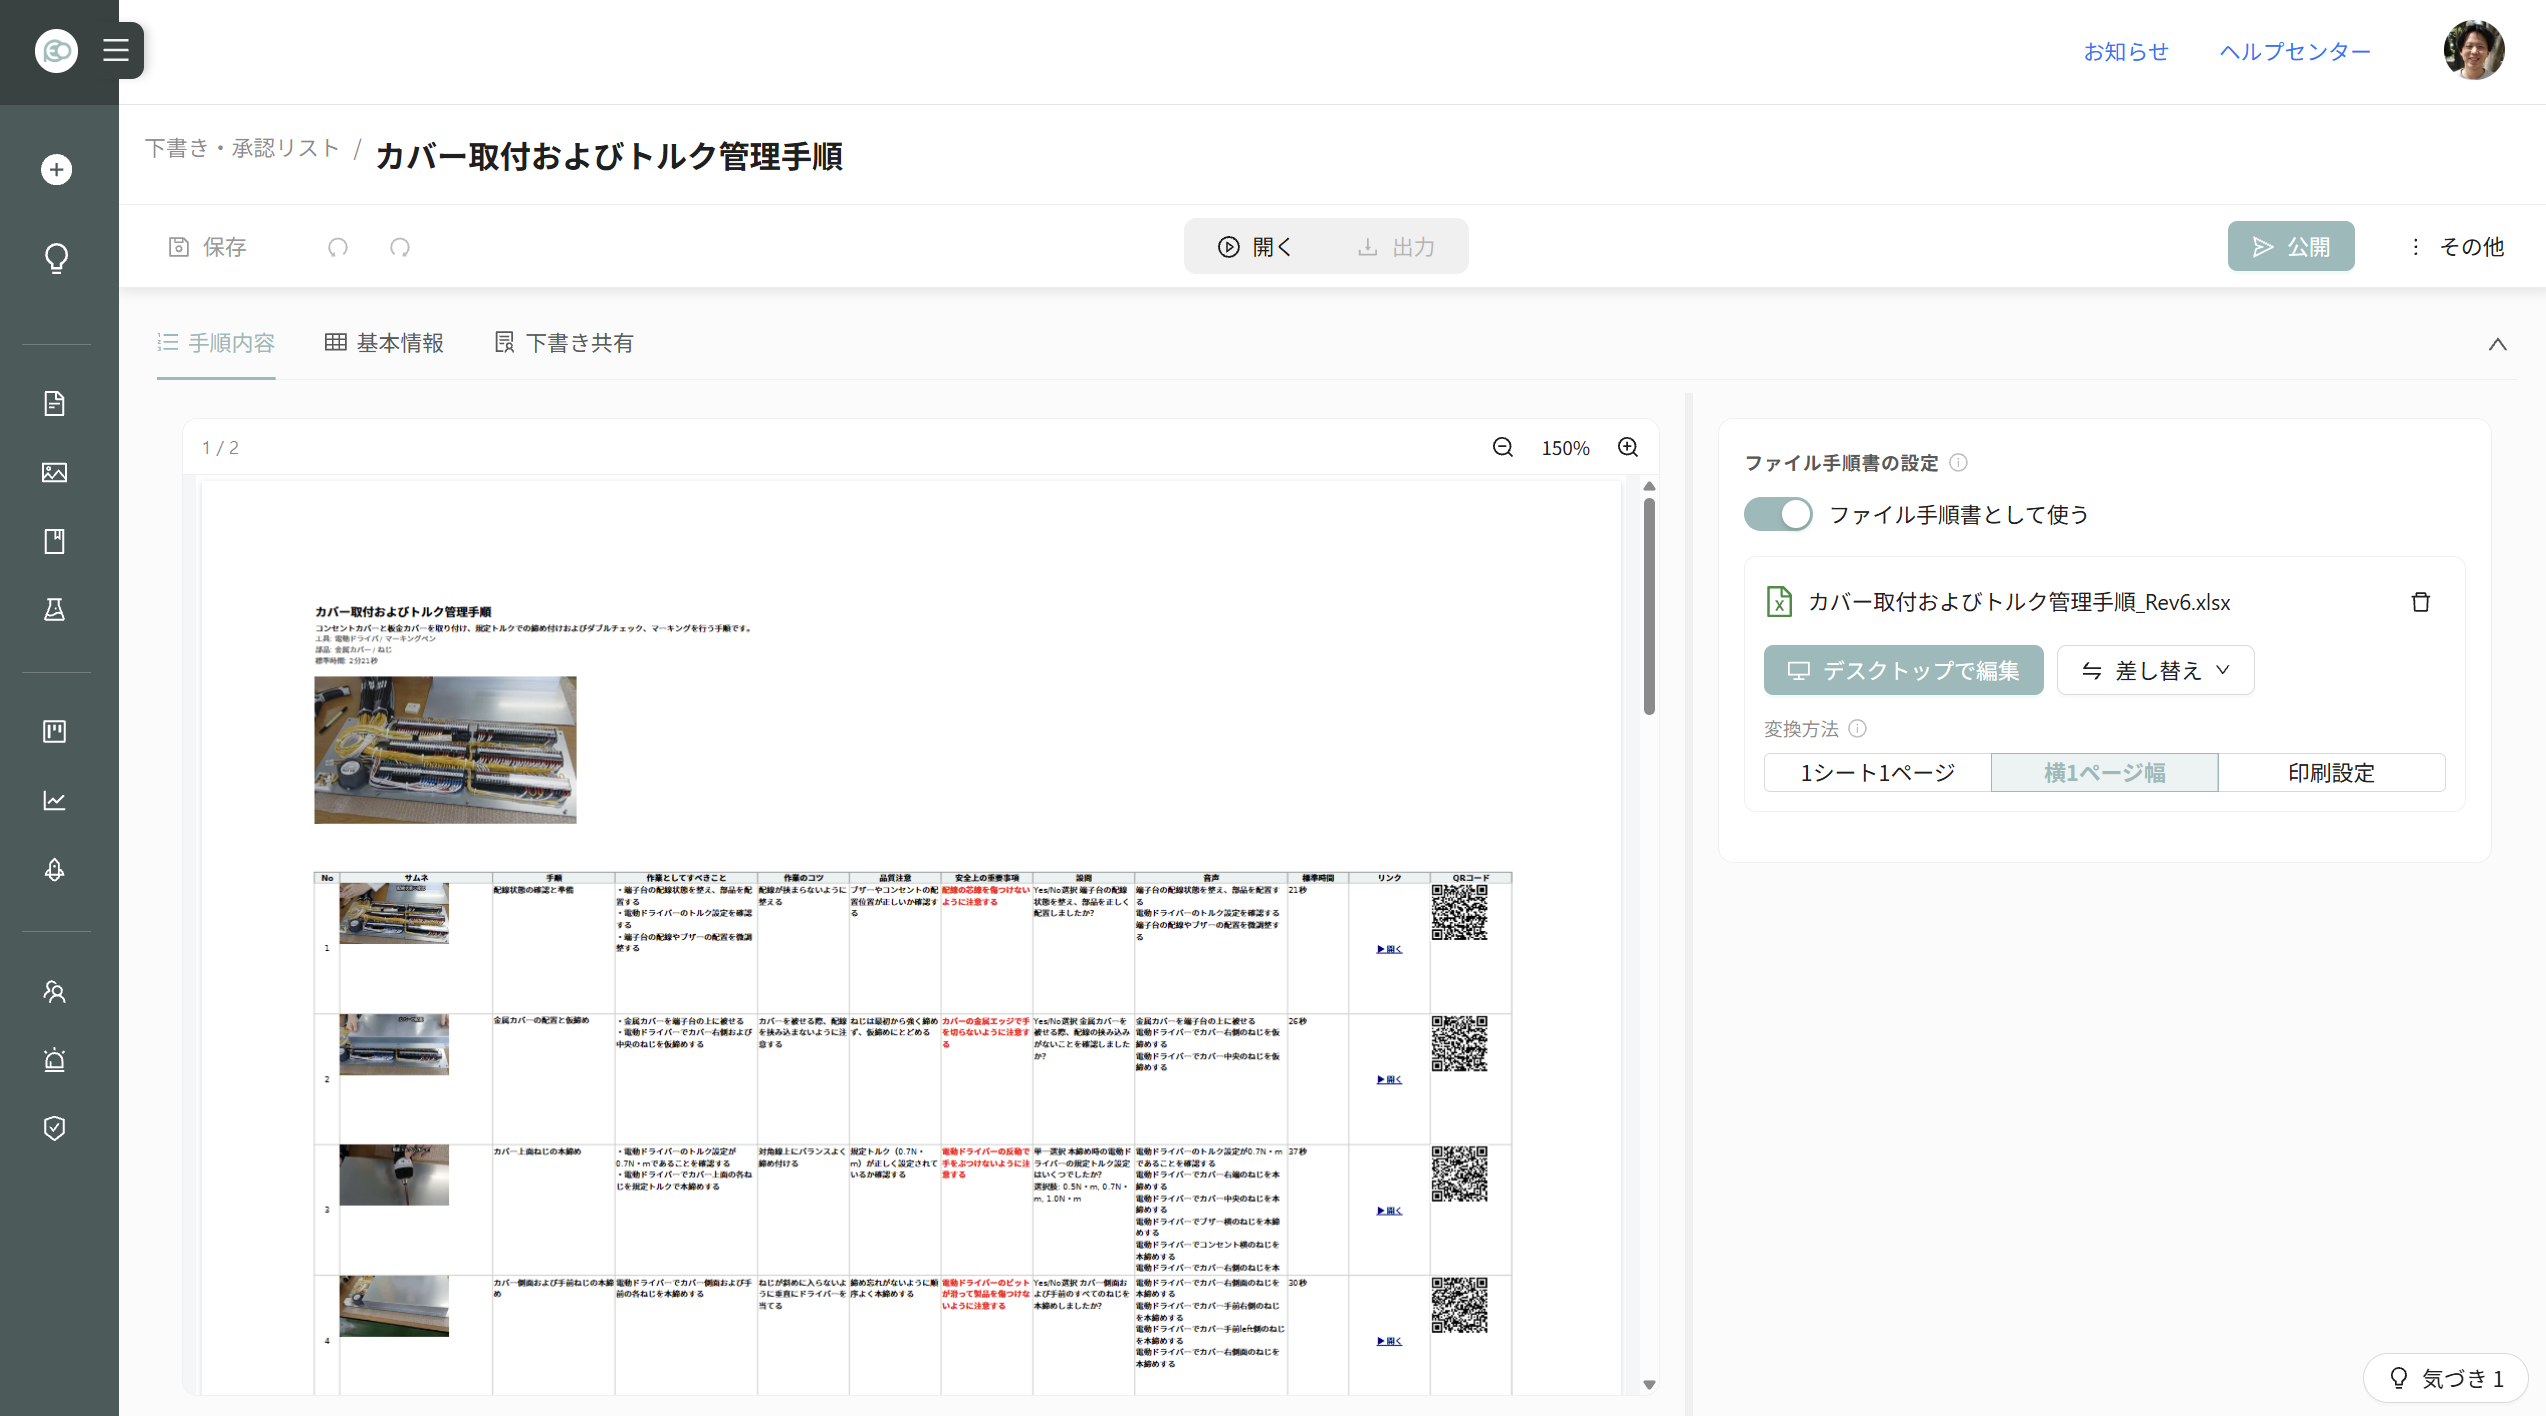Click the page title カバー取付およびトルク管理手順
Viewport: 2546px width, 1416px height.
(609, 156)
